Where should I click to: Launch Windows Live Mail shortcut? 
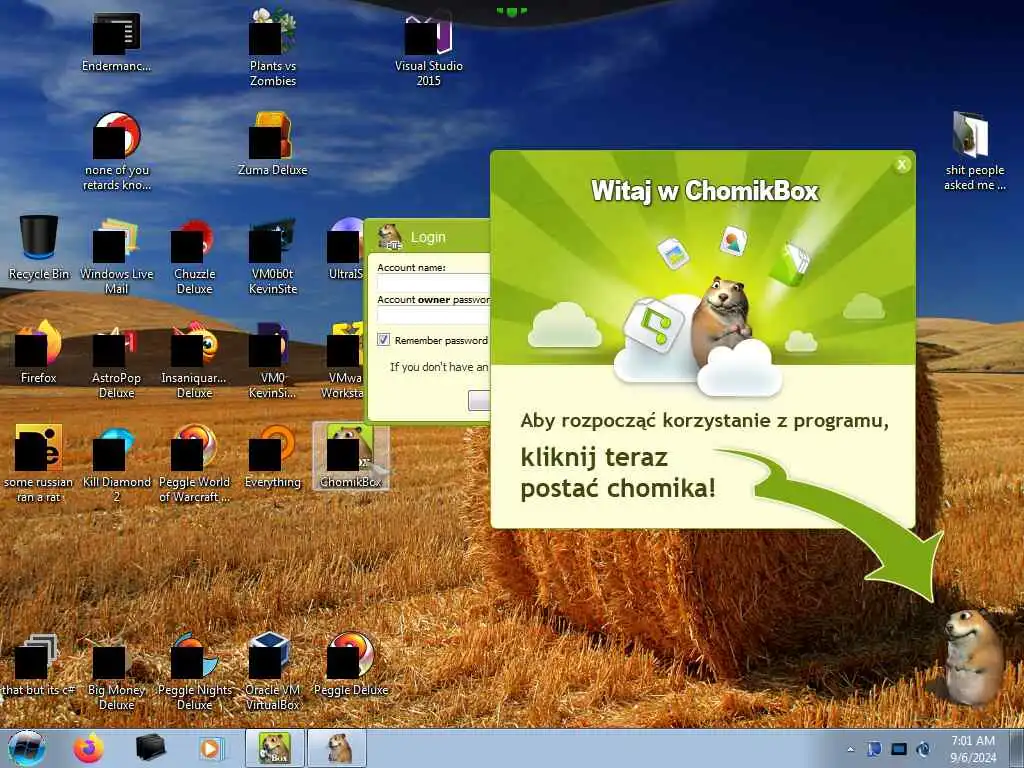(x=116, y=255)
